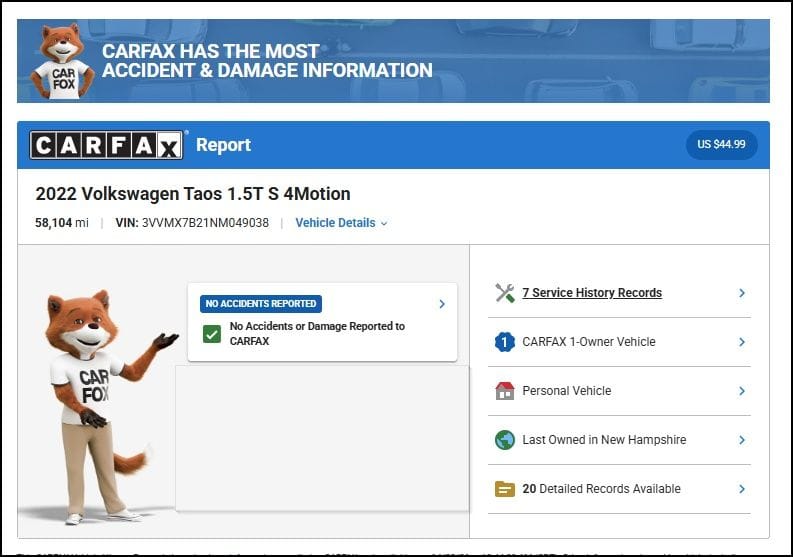Click the VIN 3VVMX7B21NM049038 text

pos(192,223)
